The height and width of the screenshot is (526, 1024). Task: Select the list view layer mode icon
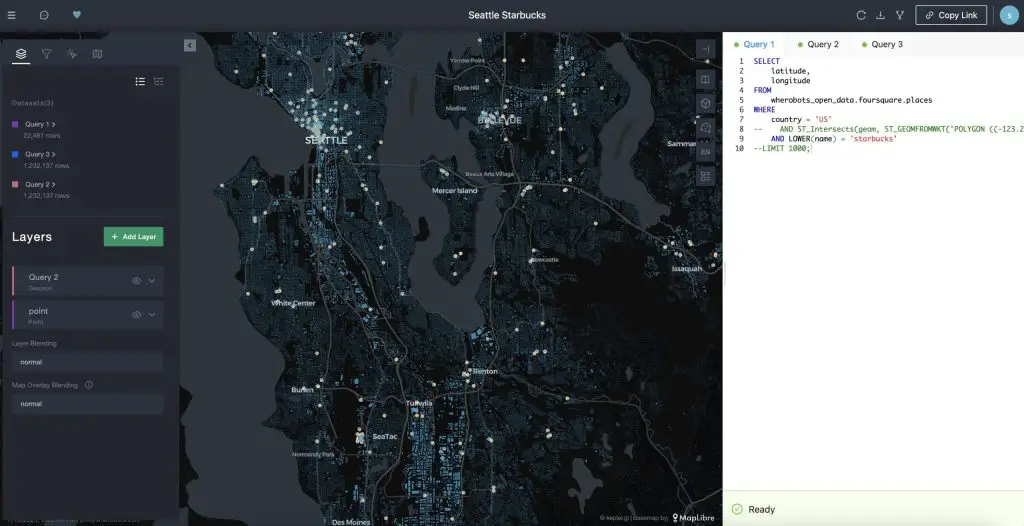click(x=140, y=82)
